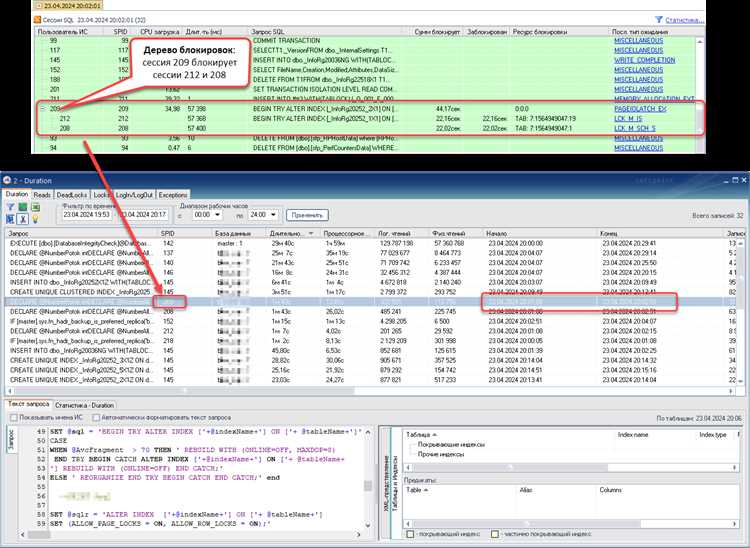Select the vertical Запрос side tab

point(11,439)
